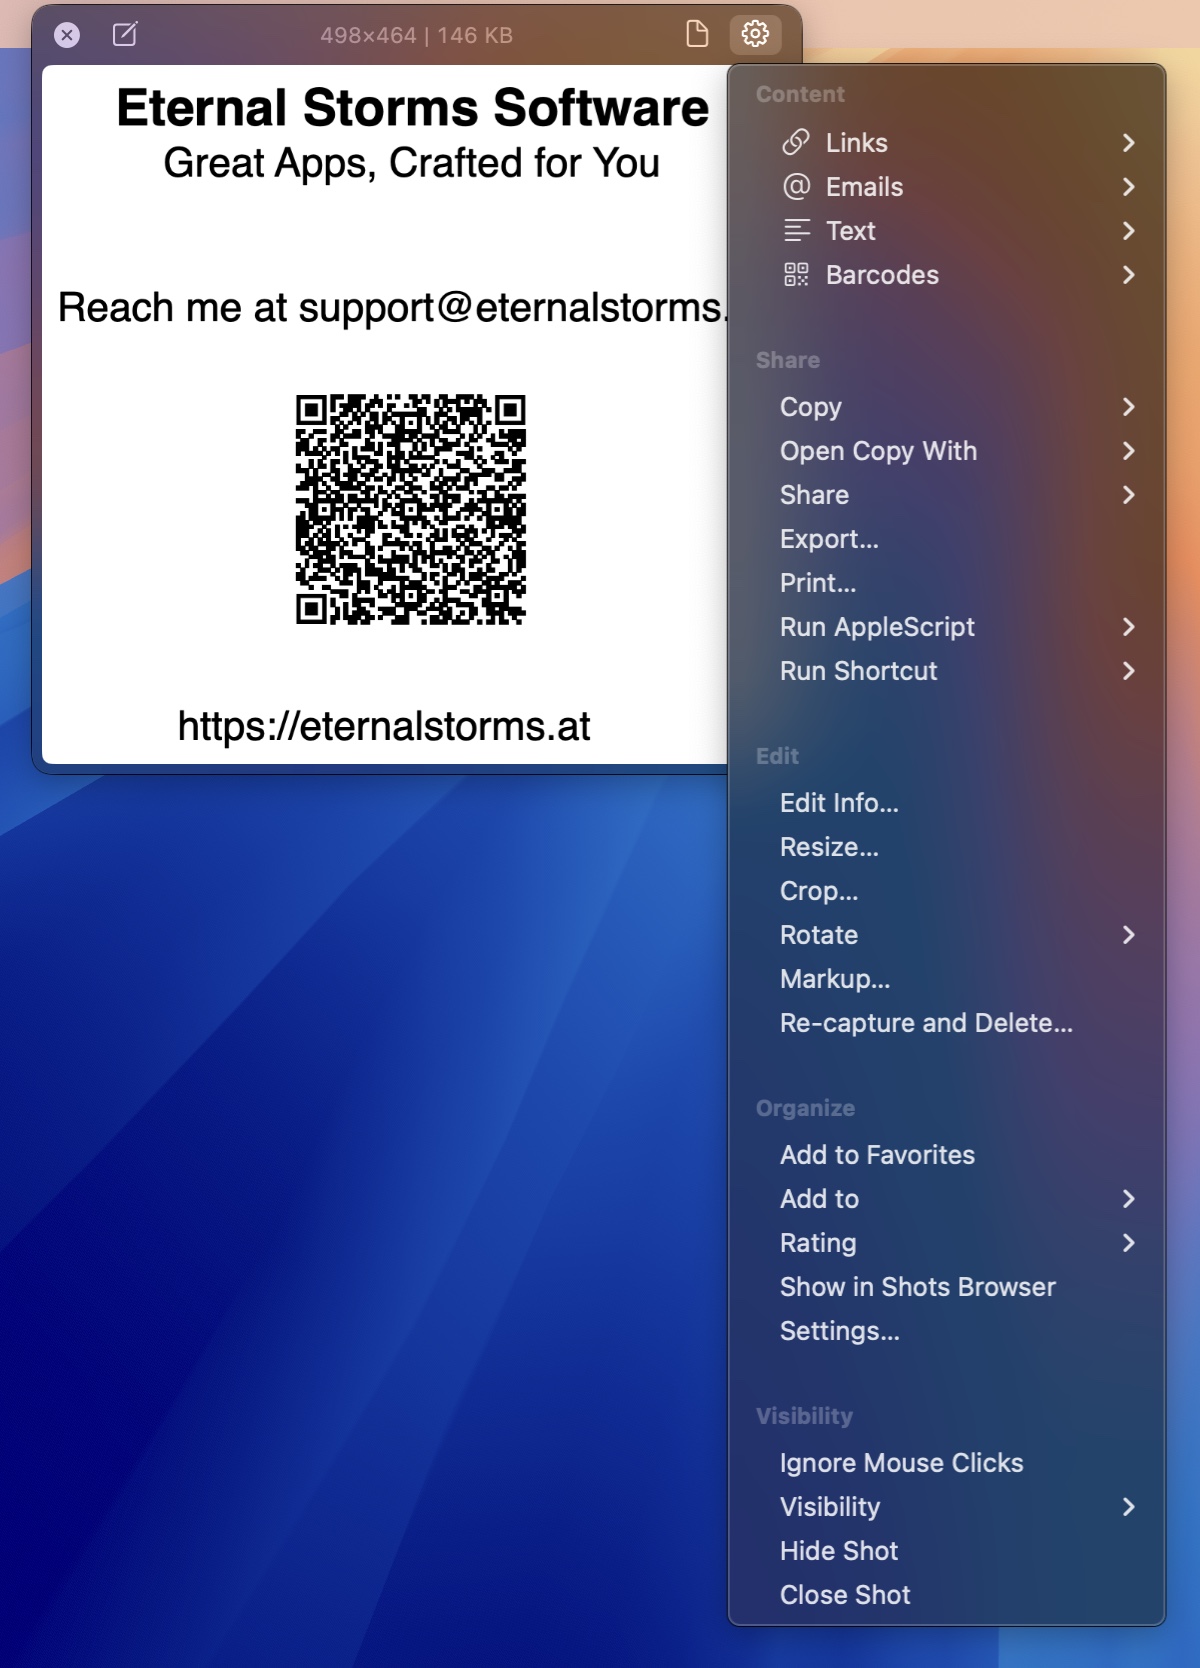Screen dimensions: 1200x1668
Task: Choose Close Shot from the menu
Action: (947, 1595)
